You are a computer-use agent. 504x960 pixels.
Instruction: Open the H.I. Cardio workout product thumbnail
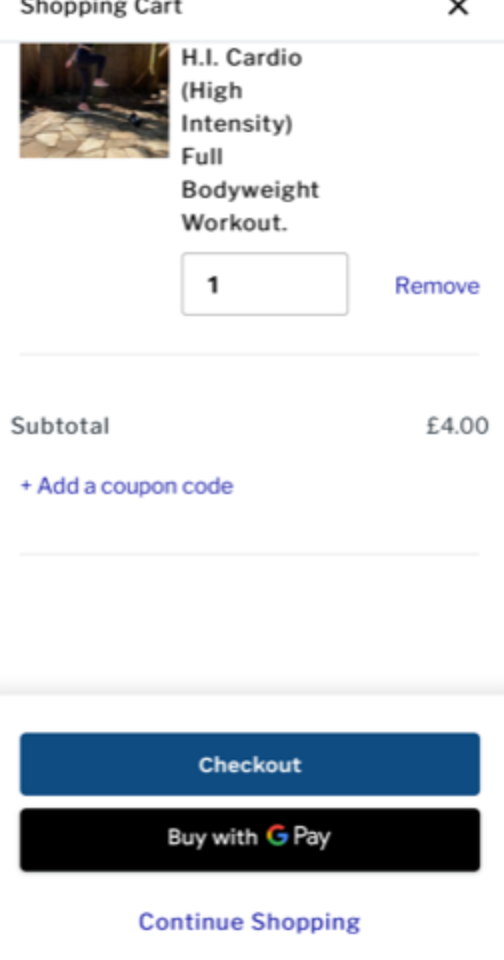point(94,100)
